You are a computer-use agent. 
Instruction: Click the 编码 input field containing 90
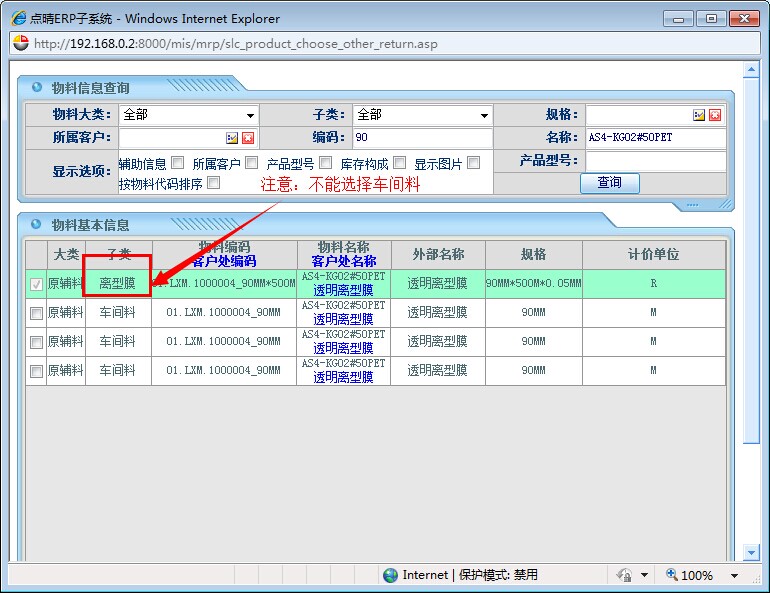pos(421,138)
